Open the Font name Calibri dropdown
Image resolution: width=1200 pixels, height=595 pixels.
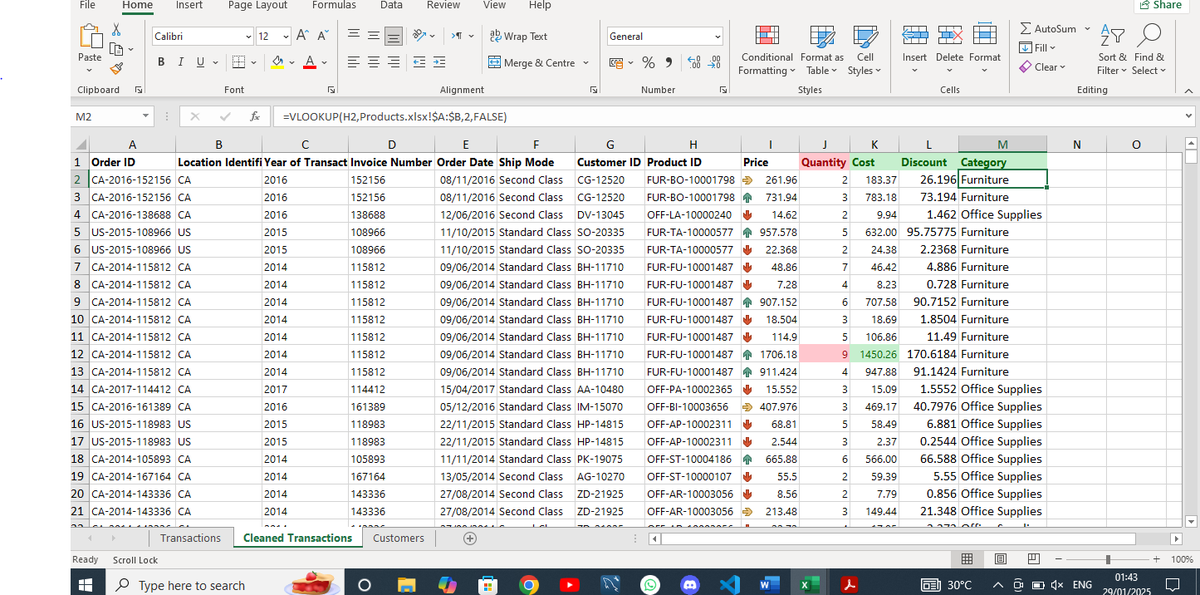coord(249,37)
